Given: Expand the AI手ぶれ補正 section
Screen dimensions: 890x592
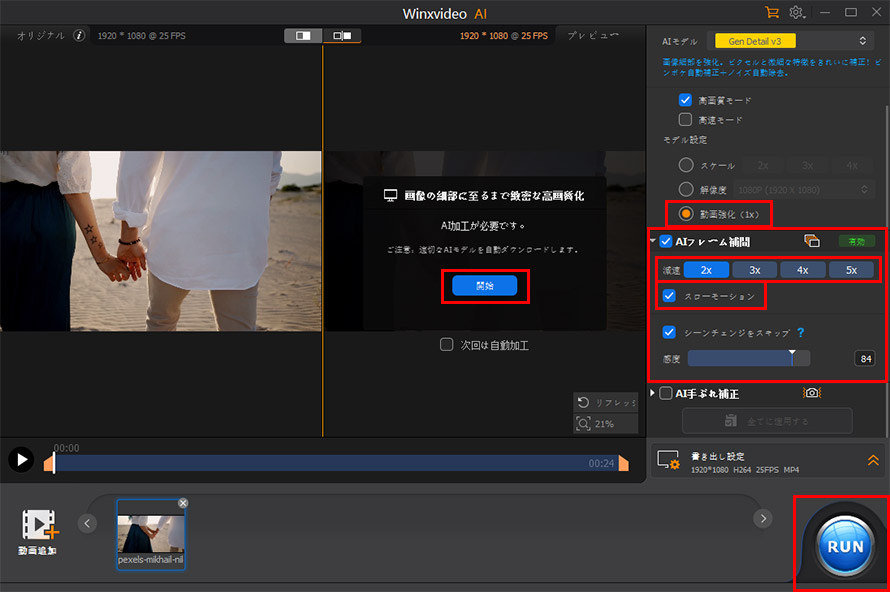Looking at the screenshot, I should point(652,393).
